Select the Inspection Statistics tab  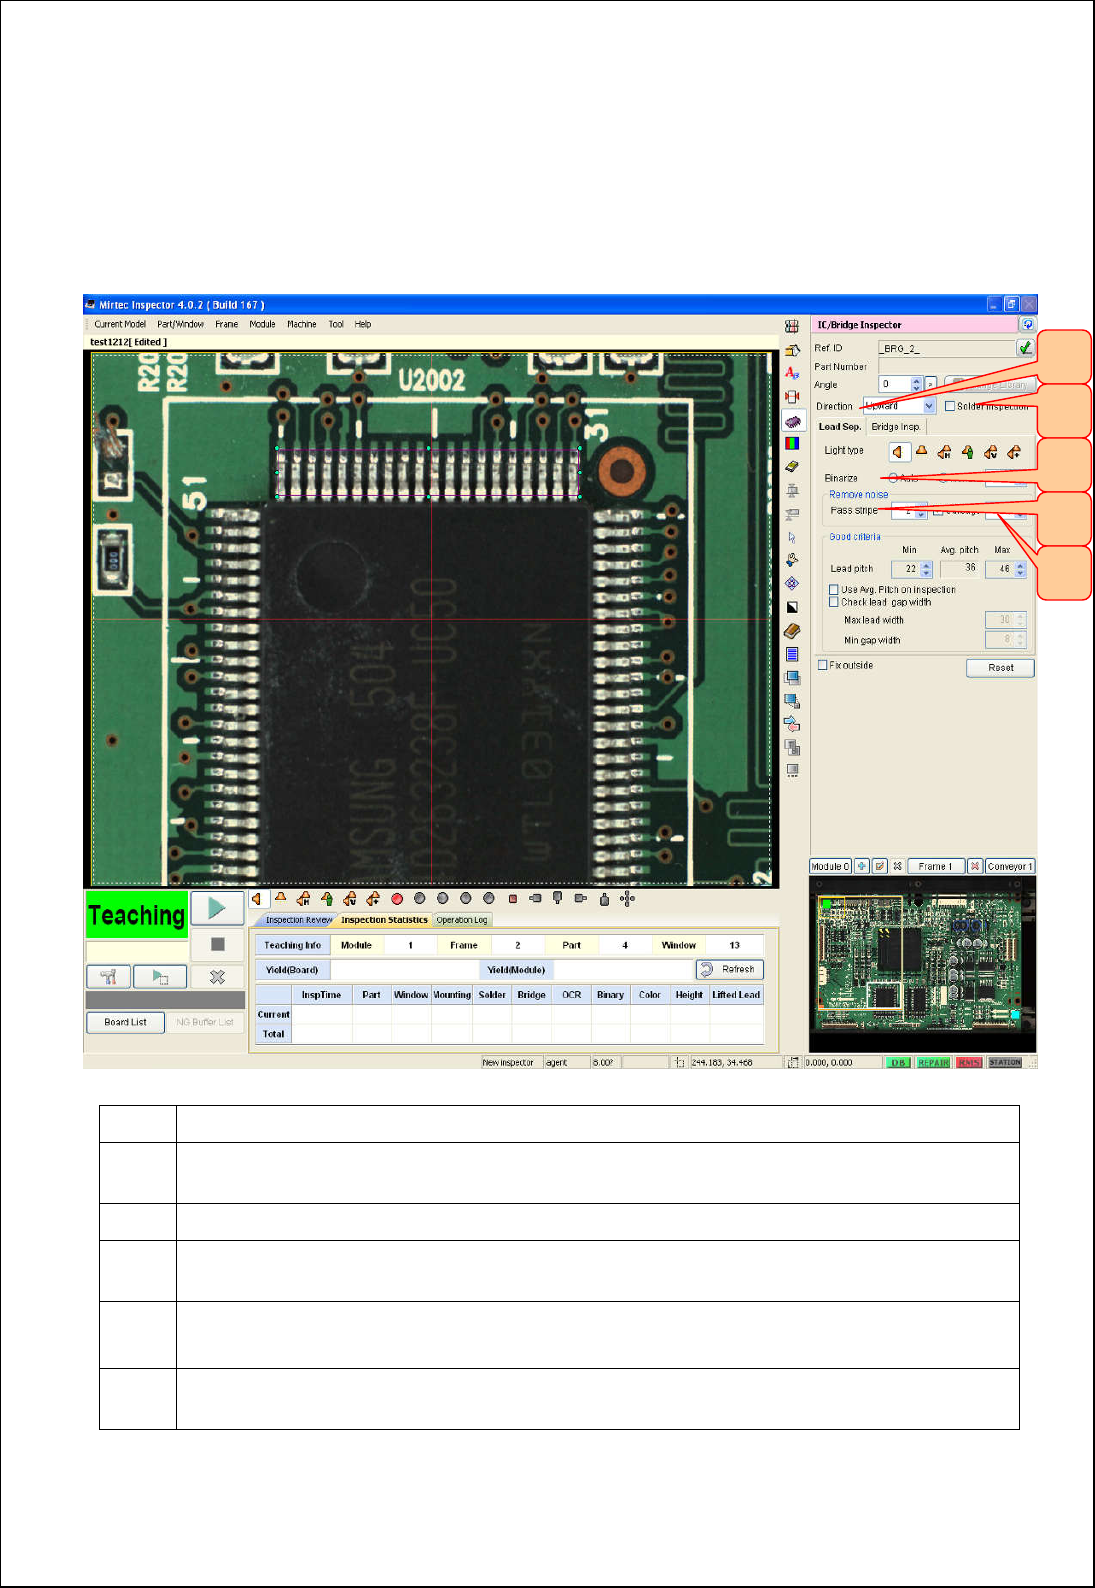click(x=384, y=920)
